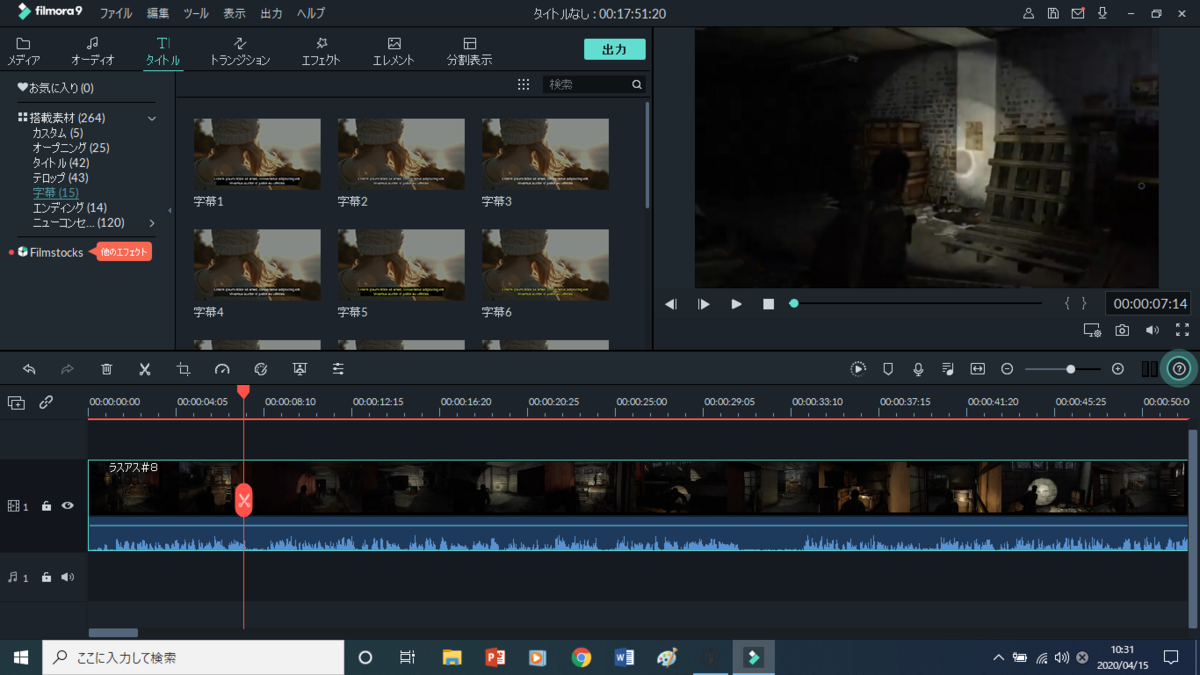Click the add track icon
Screen dimensions: 1200x675
(x=16, y=402)
